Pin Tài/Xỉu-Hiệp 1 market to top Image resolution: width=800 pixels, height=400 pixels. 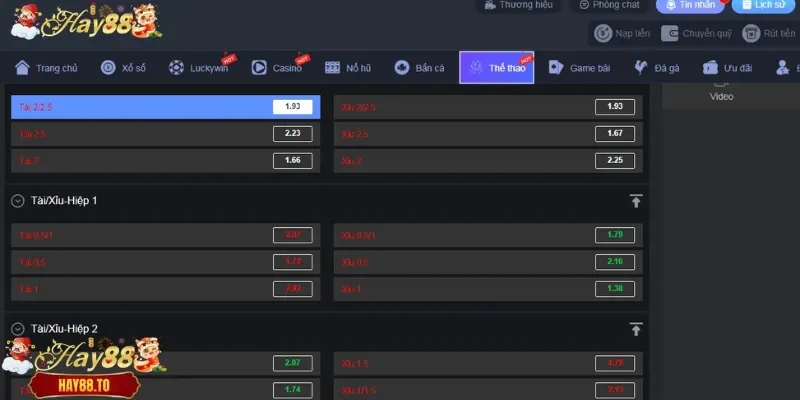coord(635,201)
